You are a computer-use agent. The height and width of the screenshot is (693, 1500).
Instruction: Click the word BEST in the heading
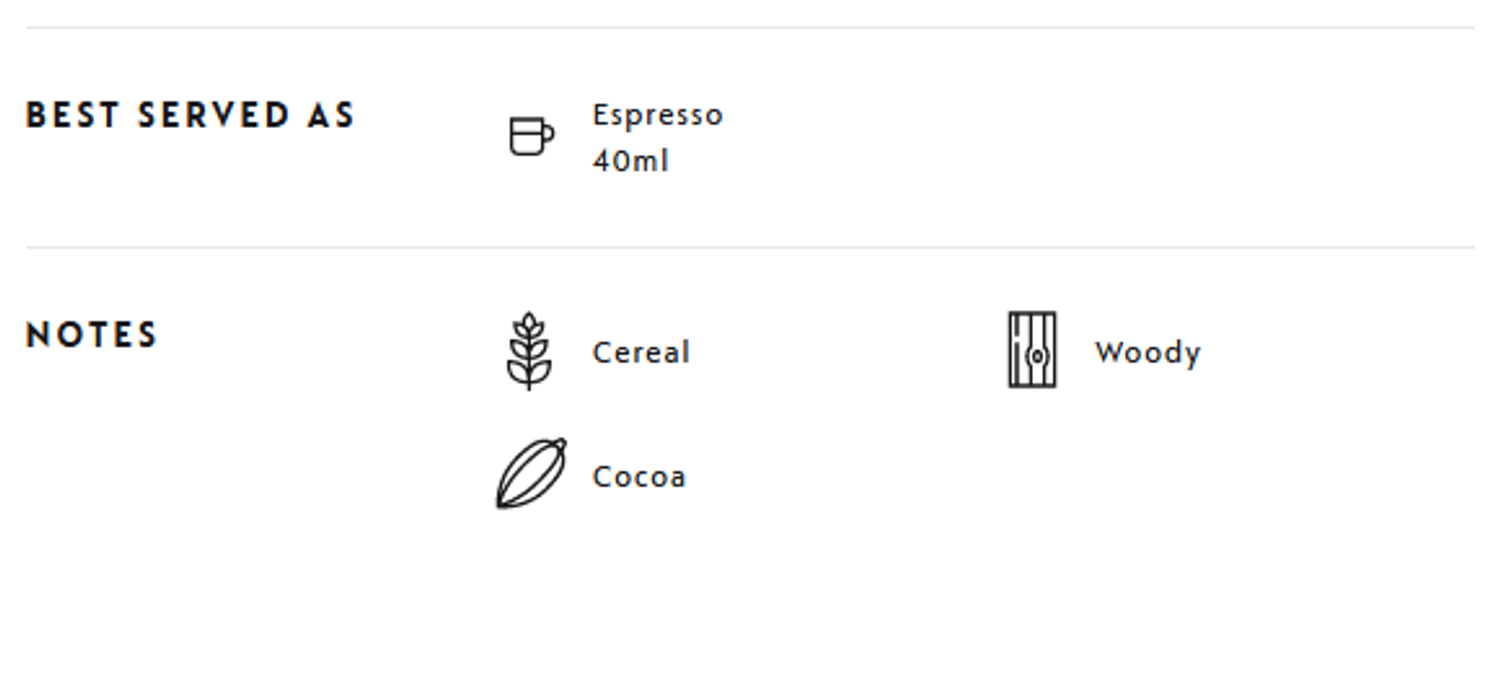coord(72,115)
